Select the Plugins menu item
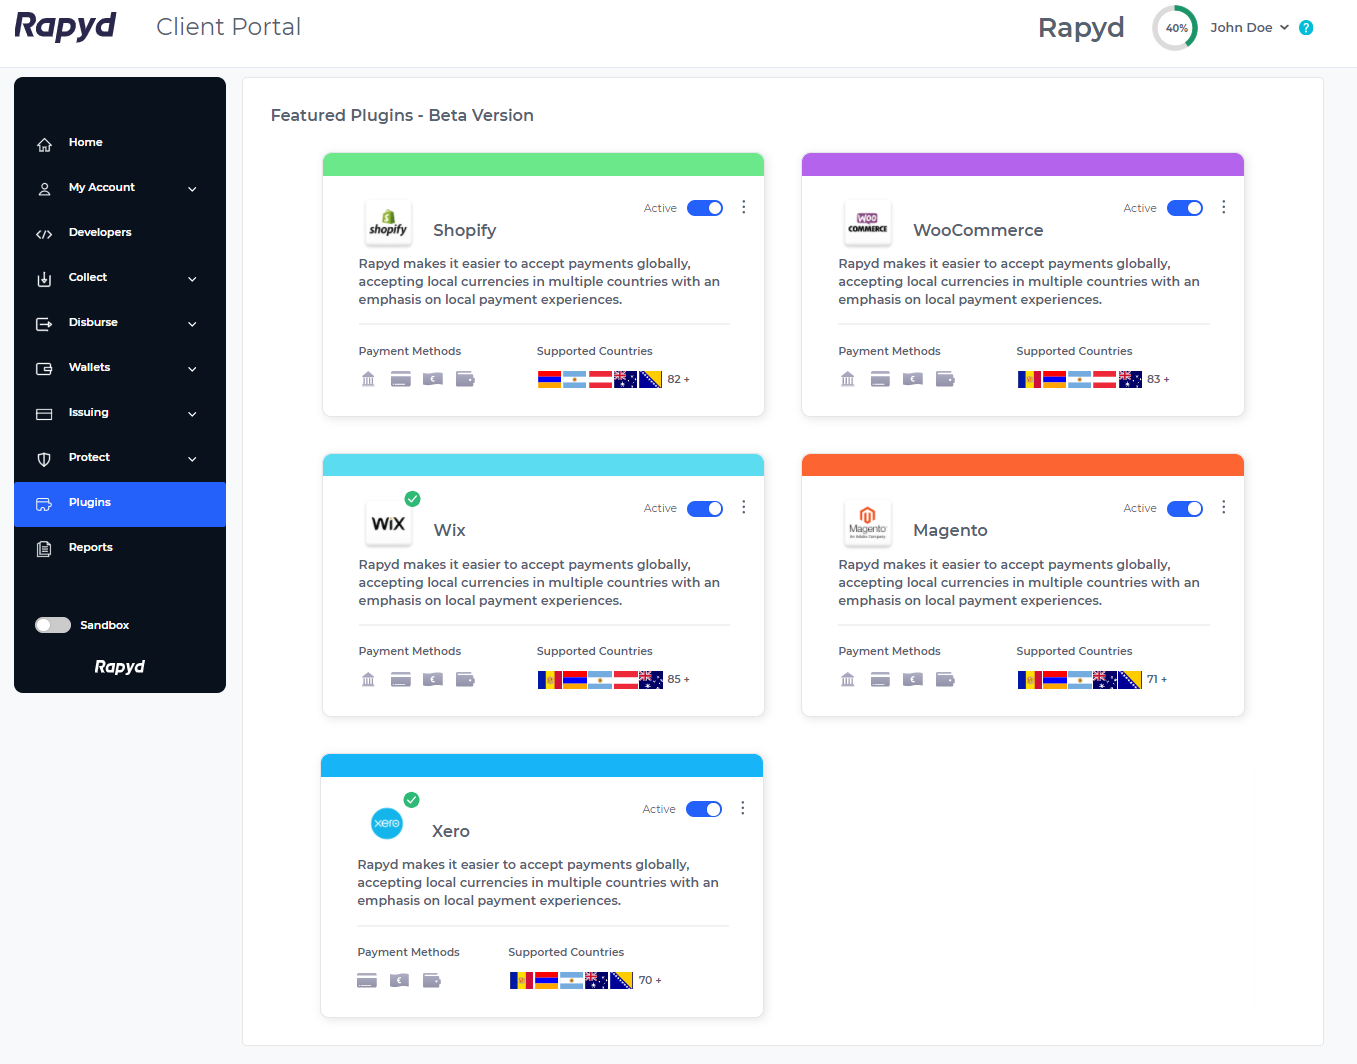Image resolution: width=1357 pixels, height=1064 pixels. [x=120, y=504]
